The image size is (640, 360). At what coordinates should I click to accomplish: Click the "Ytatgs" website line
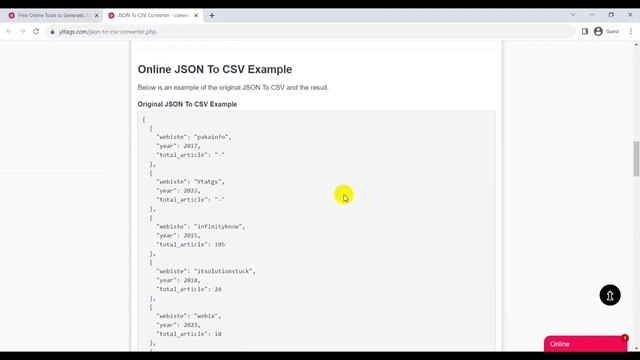(x=190, y=182)
